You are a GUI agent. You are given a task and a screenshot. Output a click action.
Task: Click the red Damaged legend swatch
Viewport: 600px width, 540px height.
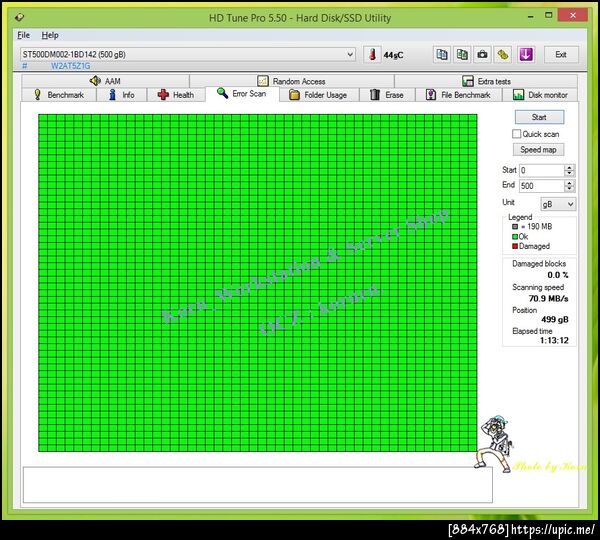[515, 246]
